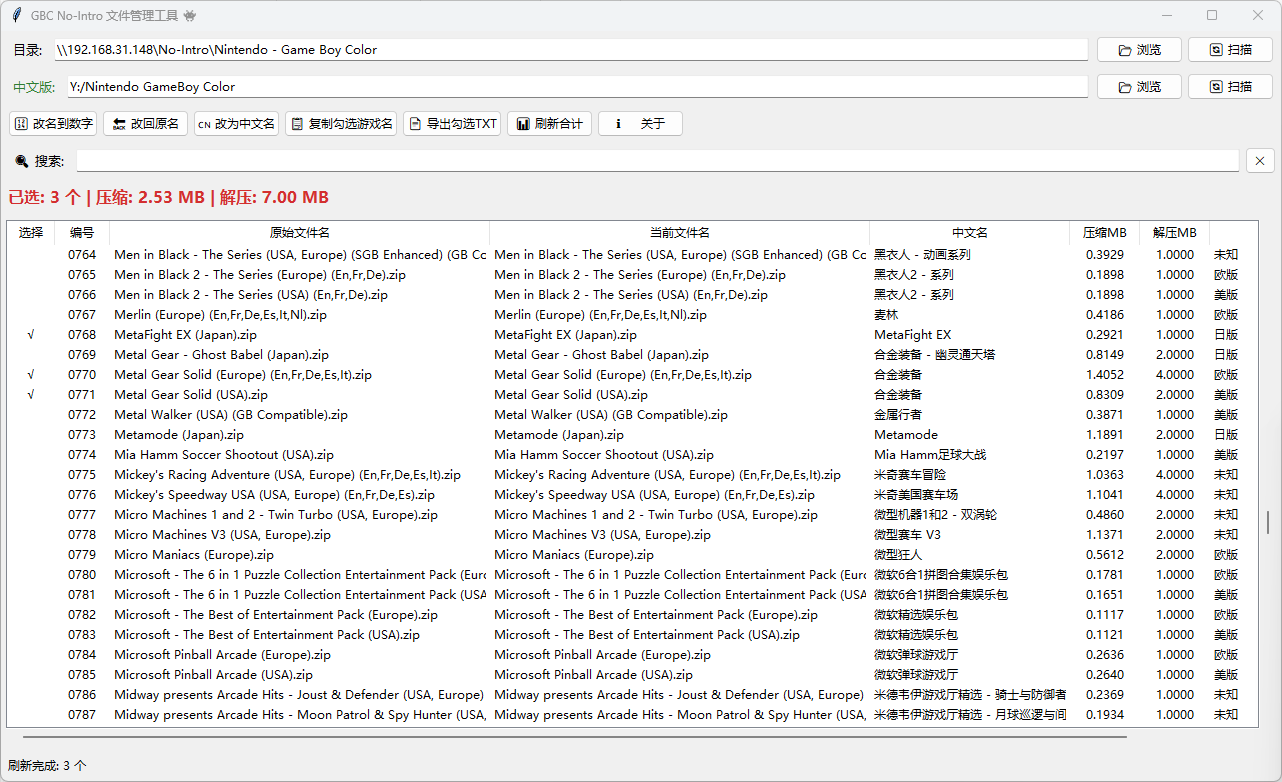
Task: Click compressed size value 1.1891
Action: (1105, 435)
